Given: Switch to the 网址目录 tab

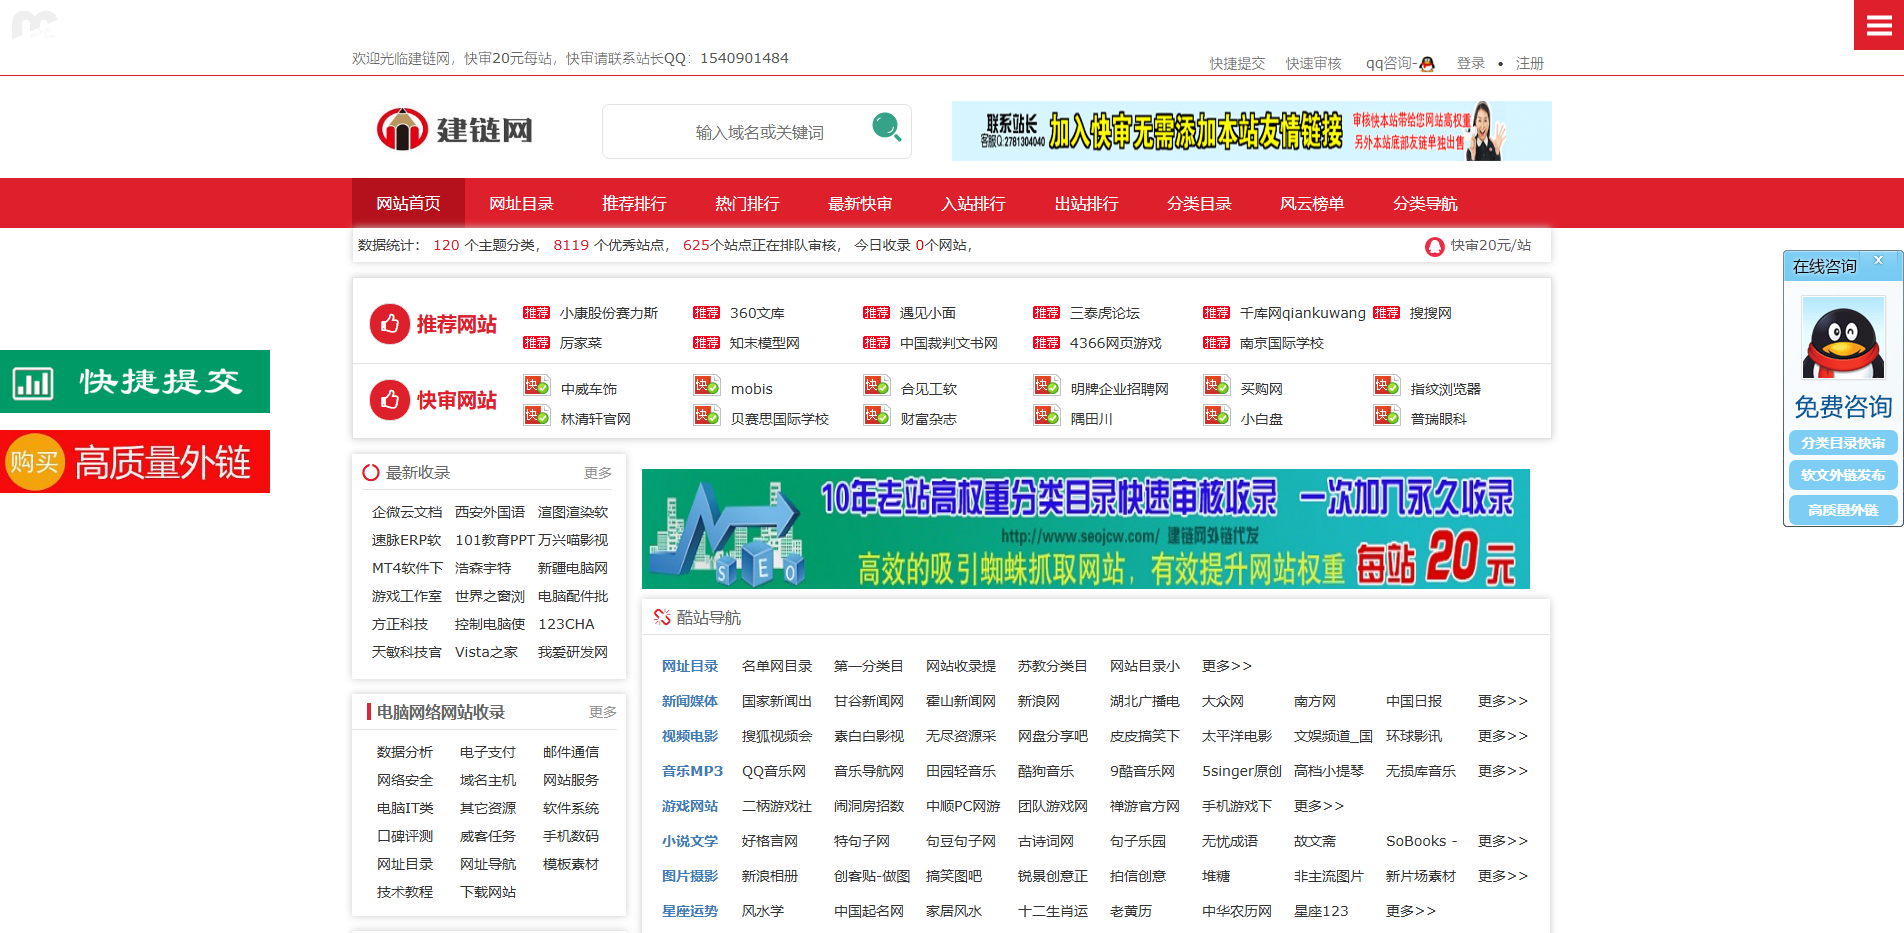Looking at the screenshot, I should [x=521, y=203].
